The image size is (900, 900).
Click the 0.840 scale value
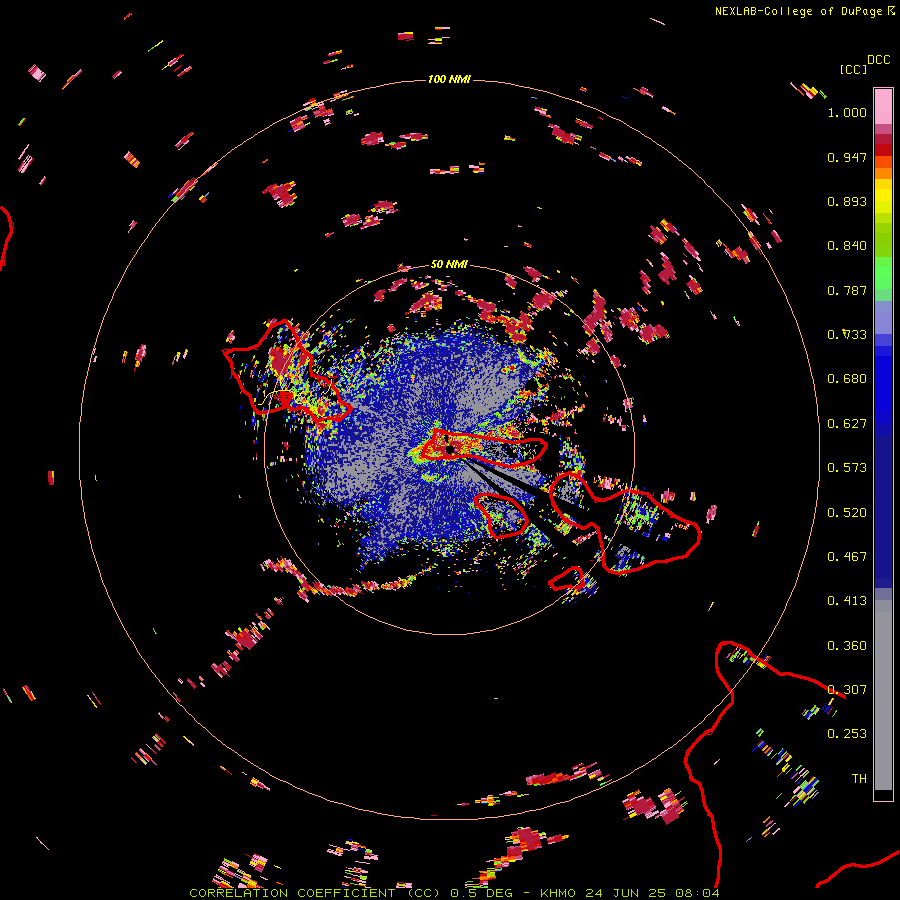(x=847, y=246)
